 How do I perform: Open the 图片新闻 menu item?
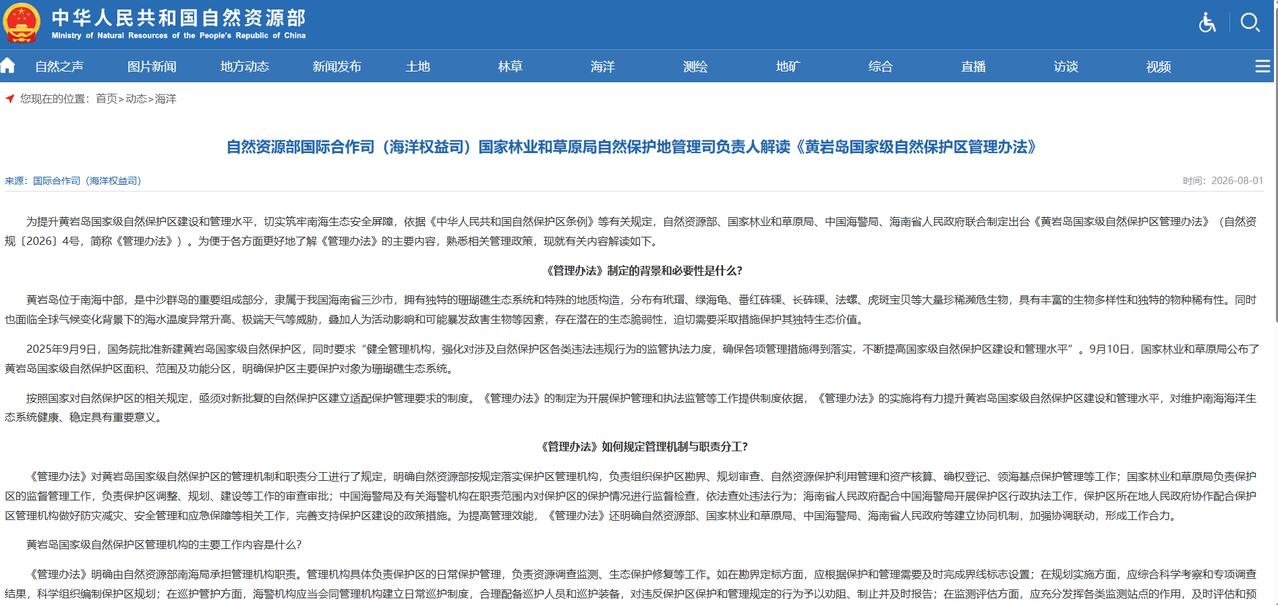tap(152, 67)
